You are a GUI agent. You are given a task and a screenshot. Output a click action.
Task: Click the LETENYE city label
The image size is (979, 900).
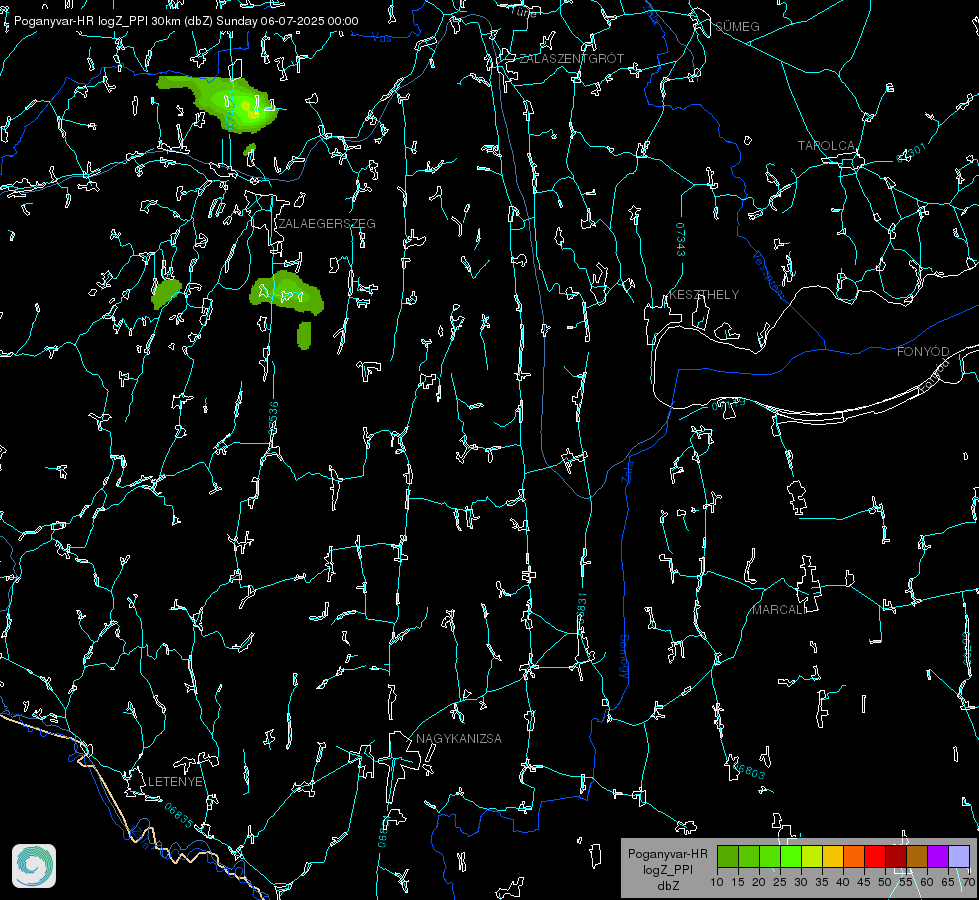[175, 781]
